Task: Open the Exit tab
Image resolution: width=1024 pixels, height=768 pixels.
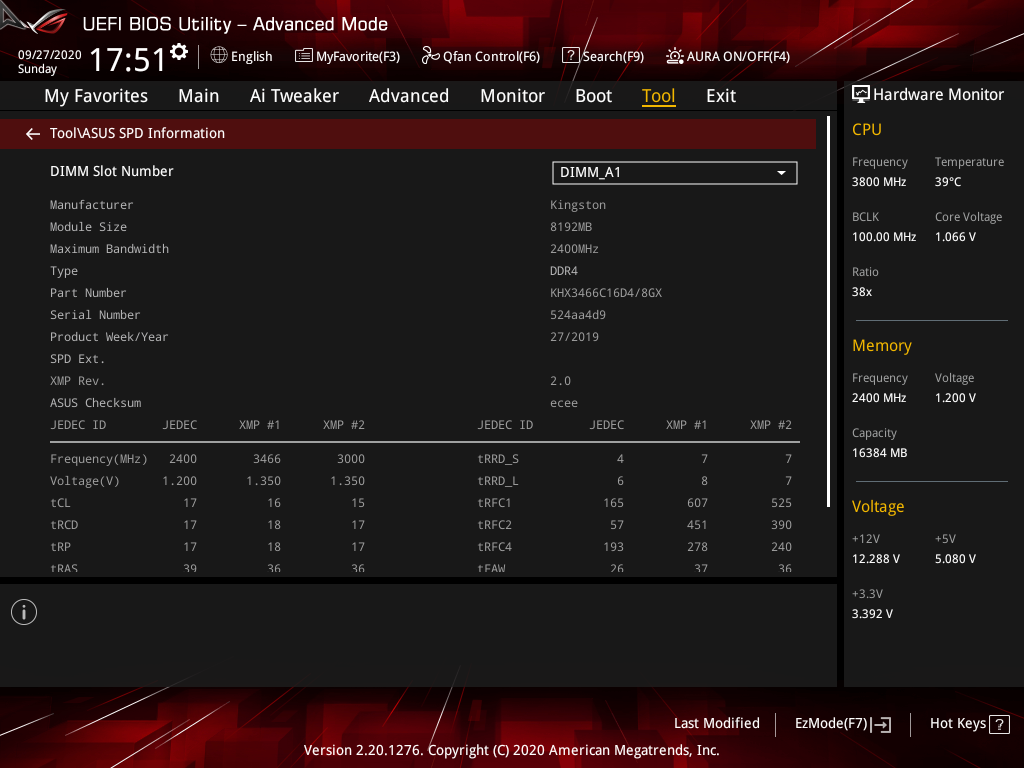Action: [x=721, y=96]
